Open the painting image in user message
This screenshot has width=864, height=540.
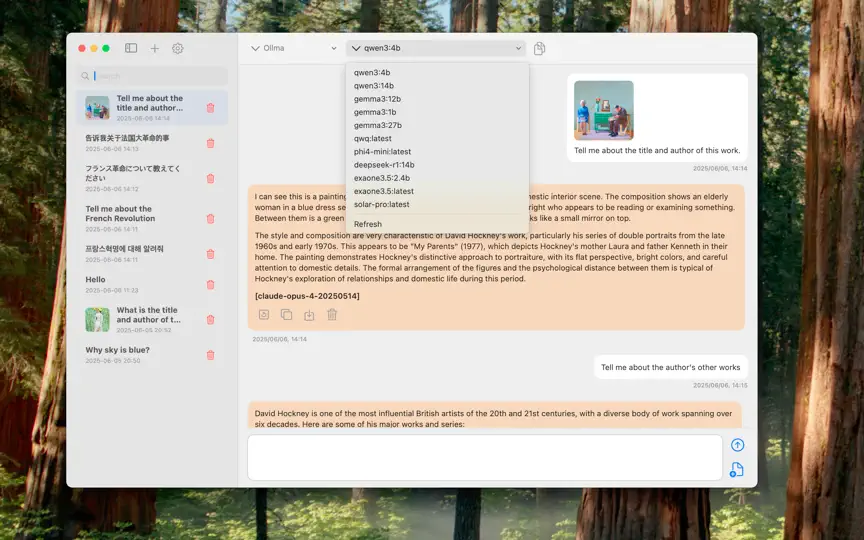coord(604,110)
